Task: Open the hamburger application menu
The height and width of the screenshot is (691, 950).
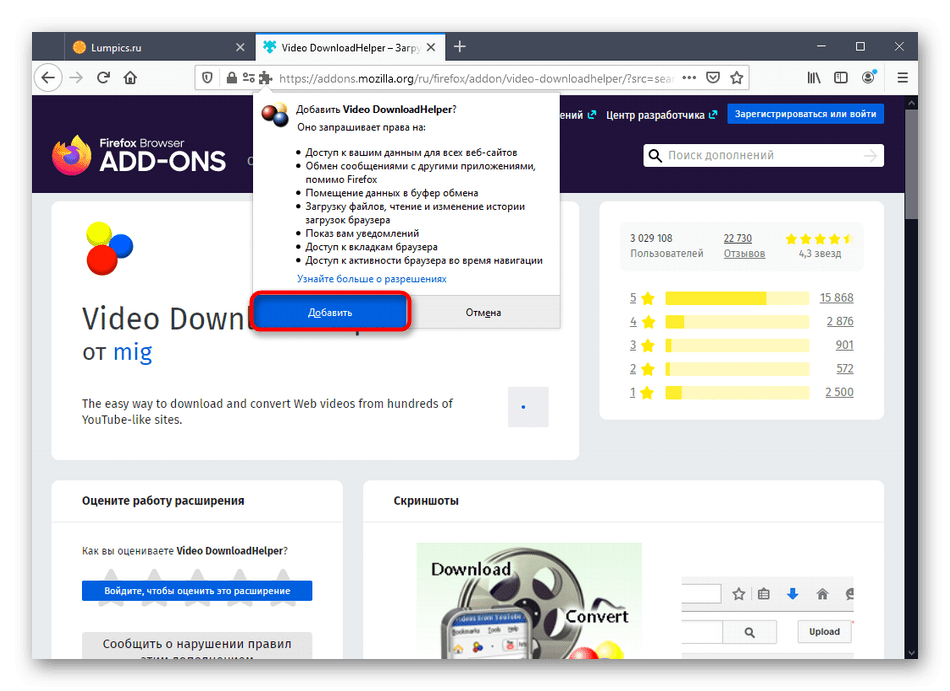Action: click(903, 78)
